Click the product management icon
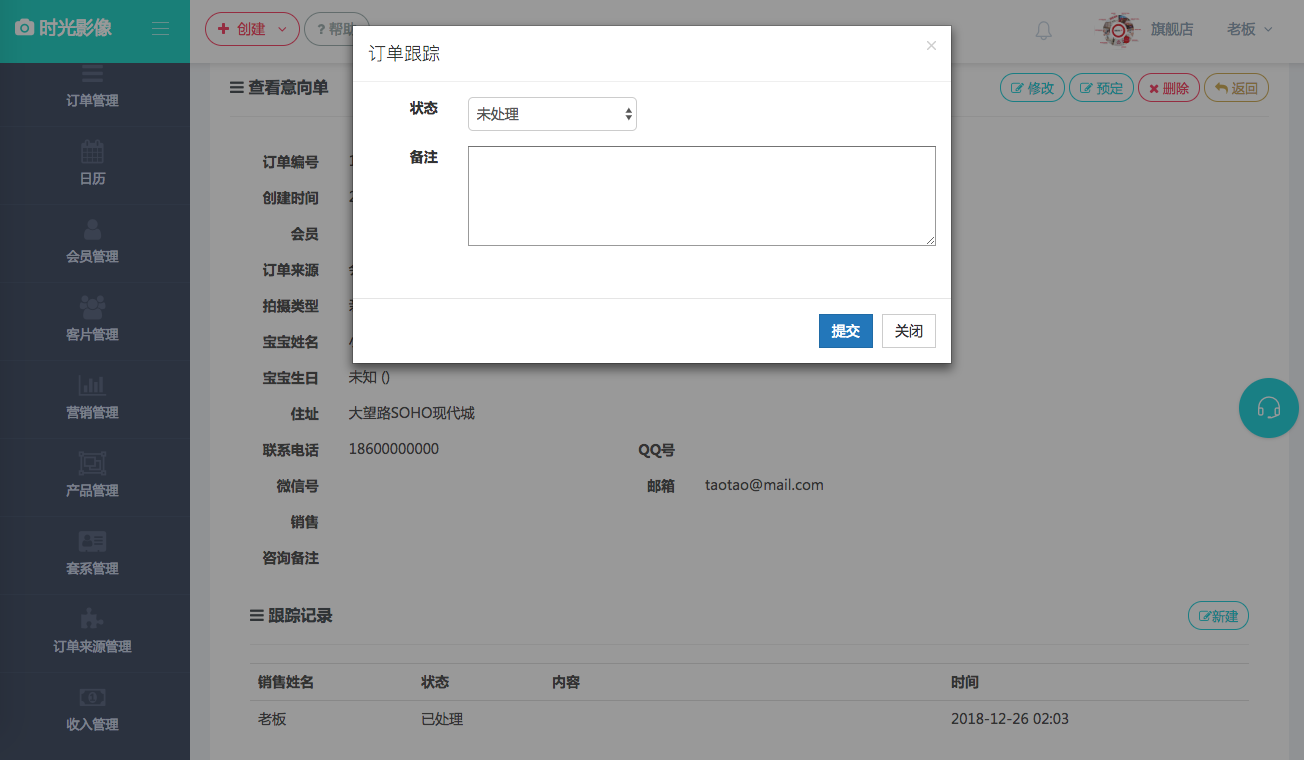The width and height of the screenshot is (1304, 760). (x=92, y=463)
